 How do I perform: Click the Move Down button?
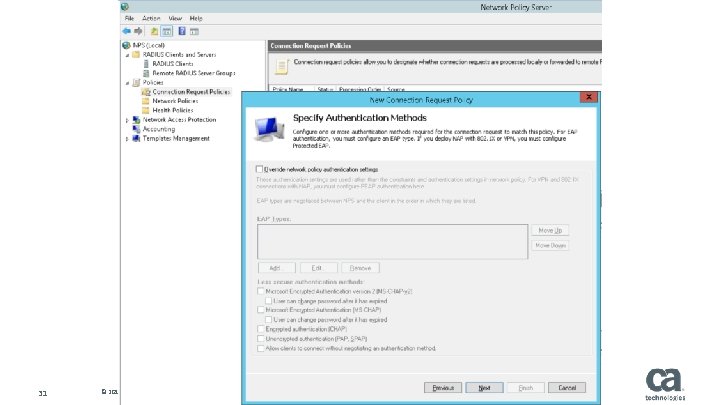point(550,246)
